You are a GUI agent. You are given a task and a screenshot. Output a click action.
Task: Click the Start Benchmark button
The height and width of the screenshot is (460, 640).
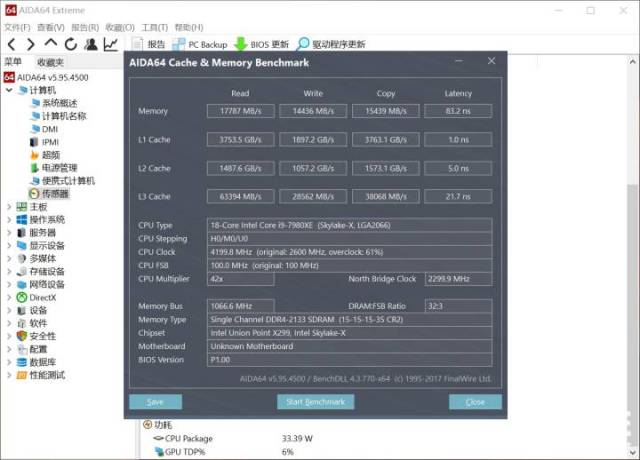(x=316, y=402)
